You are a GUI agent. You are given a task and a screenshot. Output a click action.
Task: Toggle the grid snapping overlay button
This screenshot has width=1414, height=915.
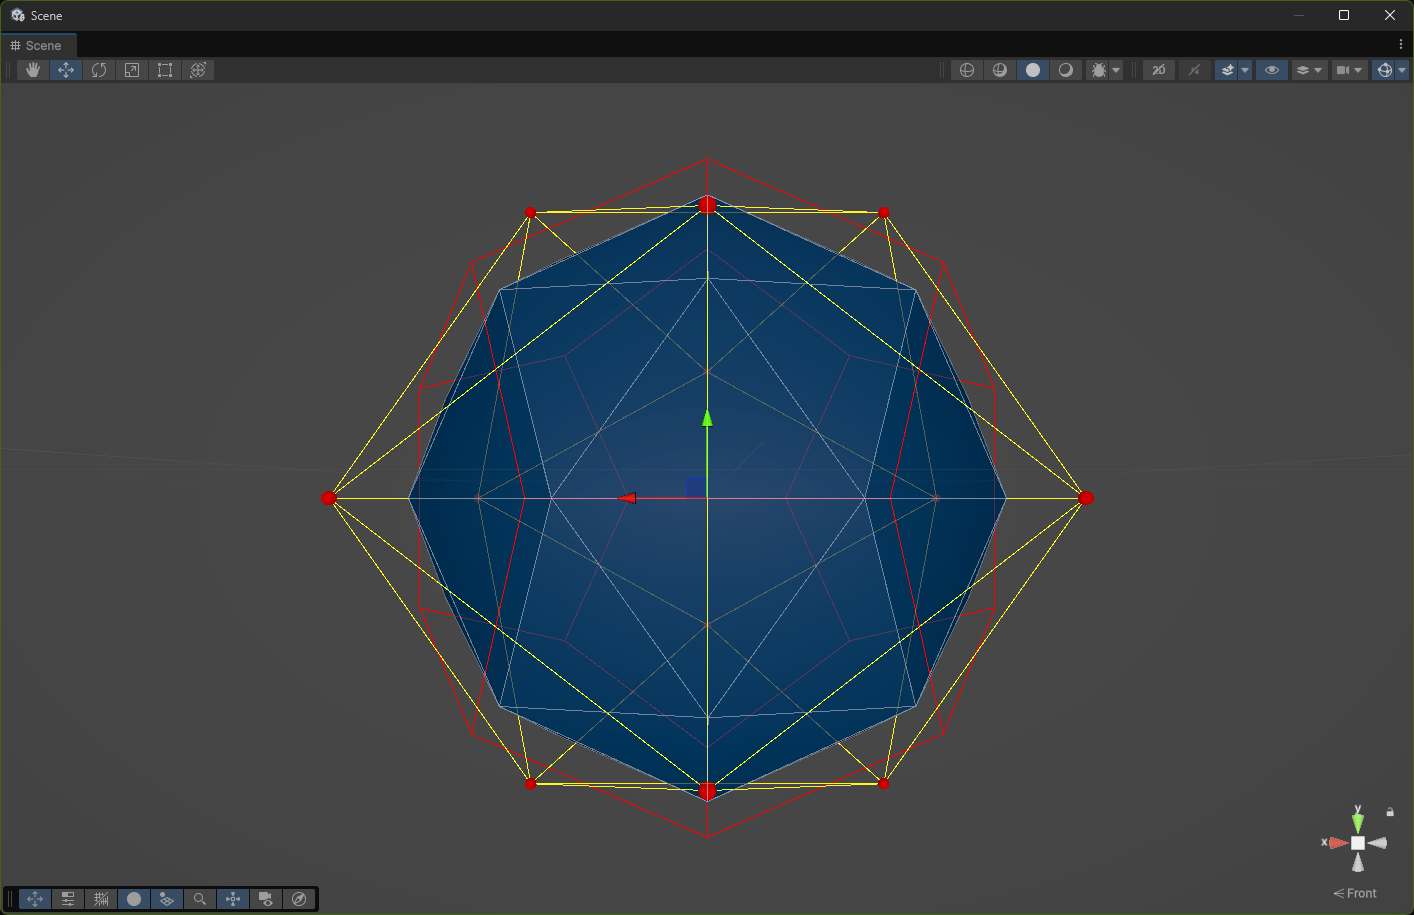point(101,899)
